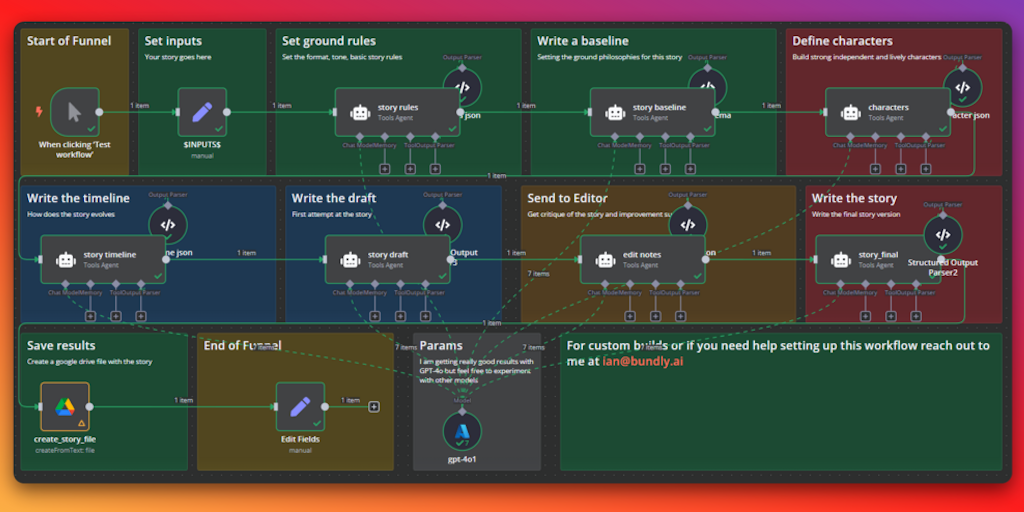Click output handle of $INPUTS$ node
This screenshot has width=1024, height=512.
pos(227,112)
